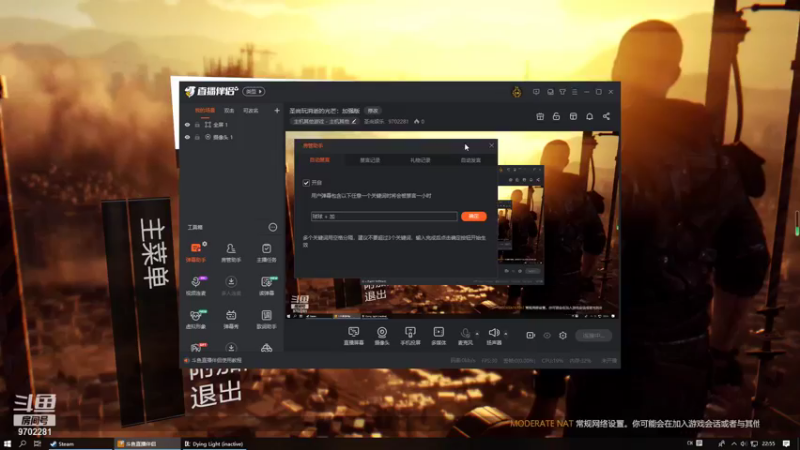Viewport: 800px width, 450px height.
Task: Open the last bottom-row toolbox tool
Action: tap(266, 347)
